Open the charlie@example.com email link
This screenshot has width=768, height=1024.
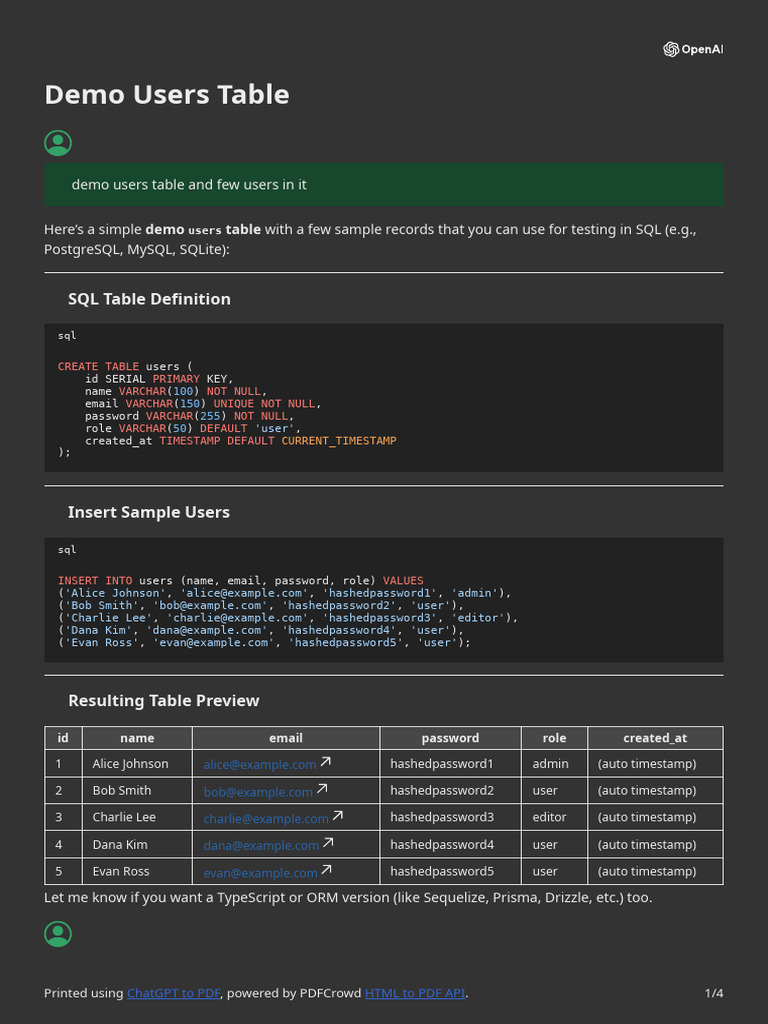click(x=266, y=818)
